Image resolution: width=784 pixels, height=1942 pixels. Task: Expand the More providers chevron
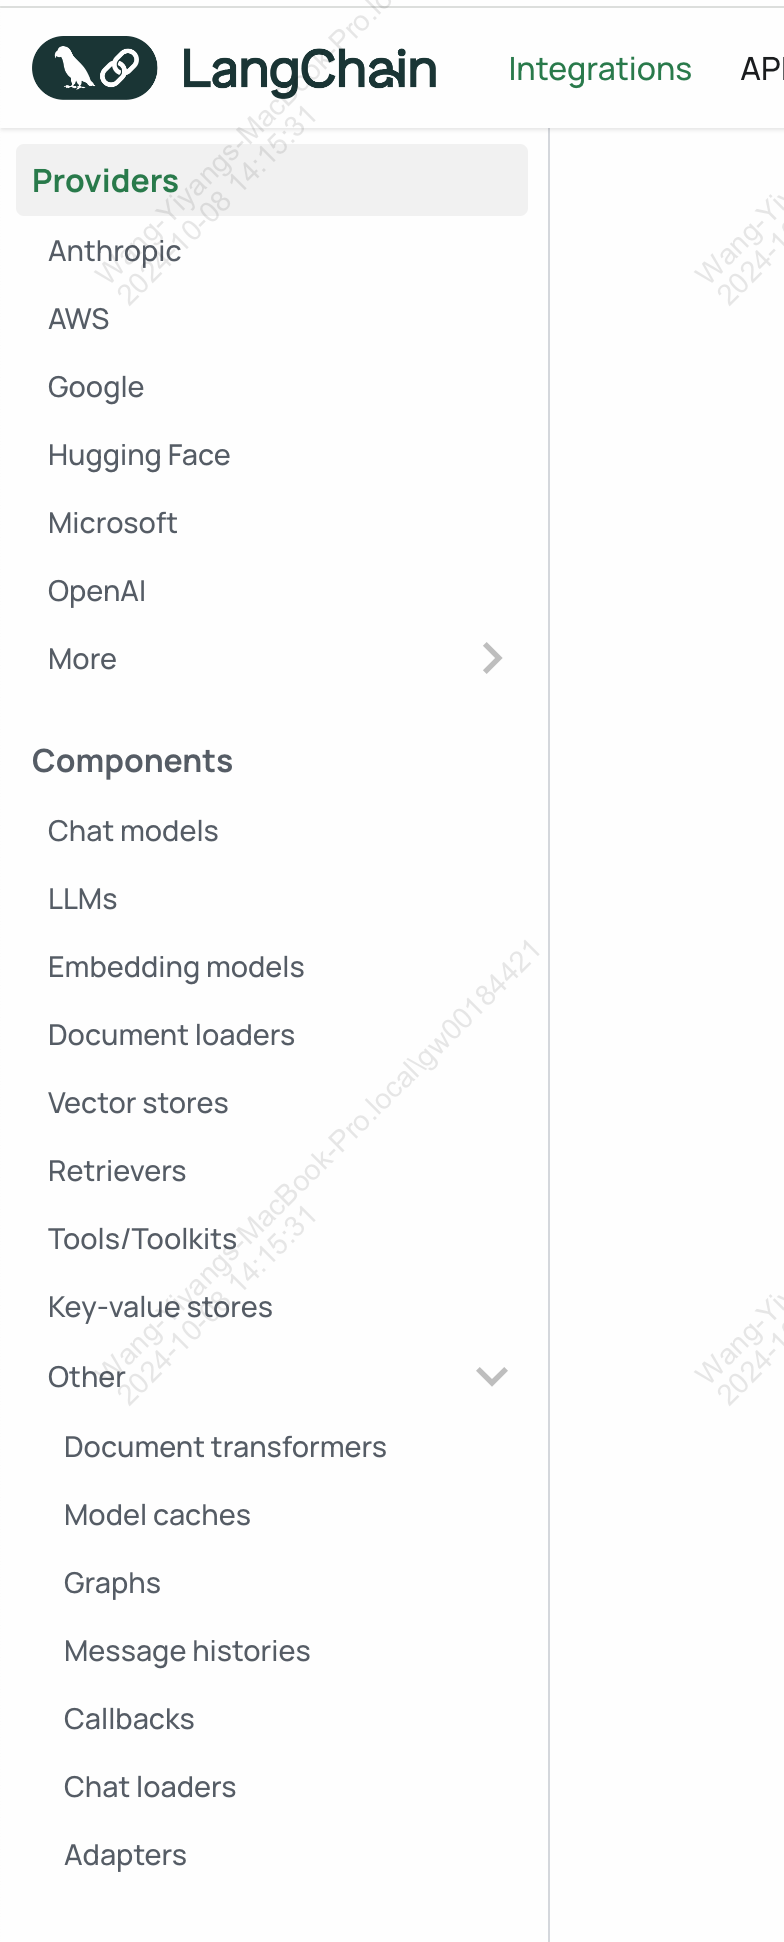coord(492,658)
